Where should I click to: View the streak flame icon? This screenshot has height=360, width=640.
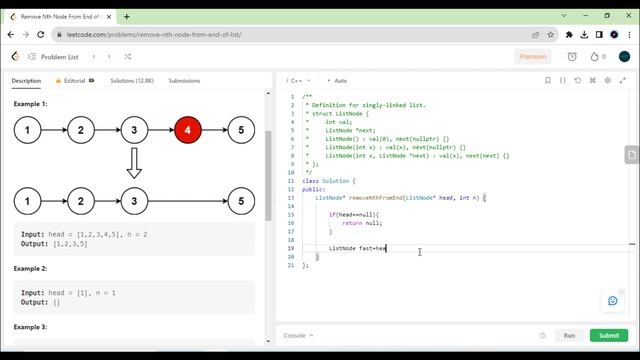pyautogui.click(x=594, y=57)
